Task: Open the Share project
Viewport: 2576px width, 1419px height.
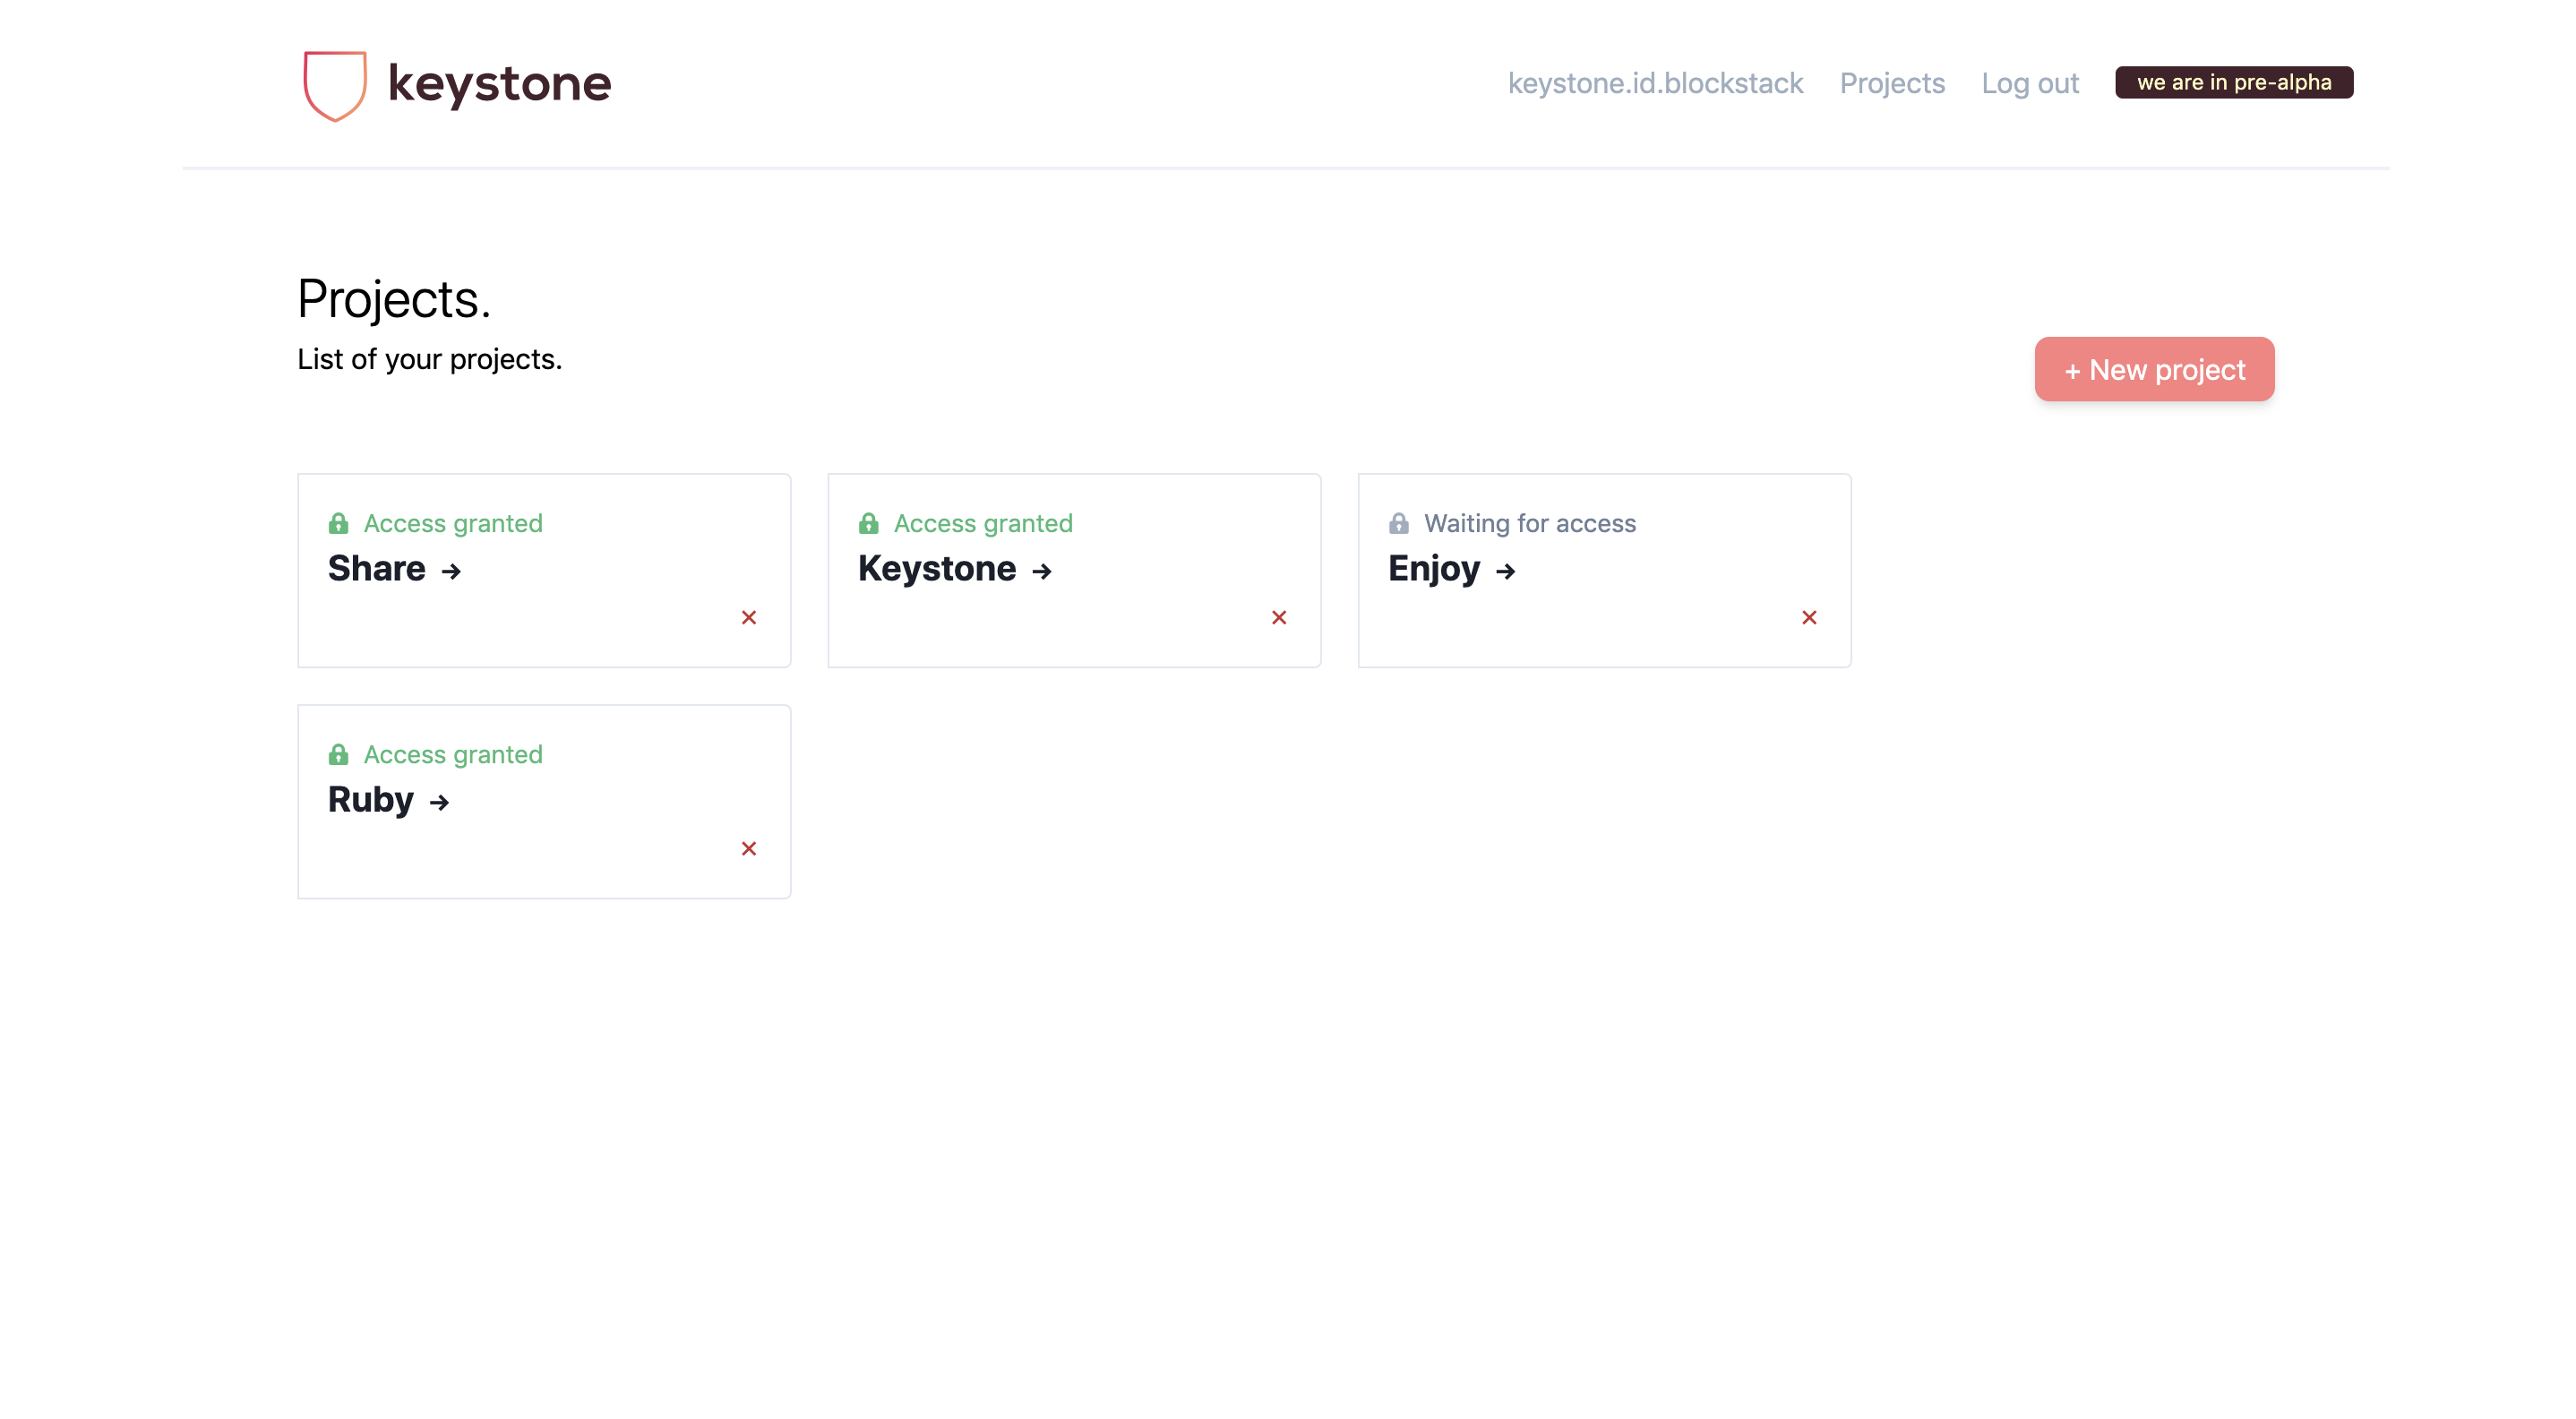Action: [377, 568]
